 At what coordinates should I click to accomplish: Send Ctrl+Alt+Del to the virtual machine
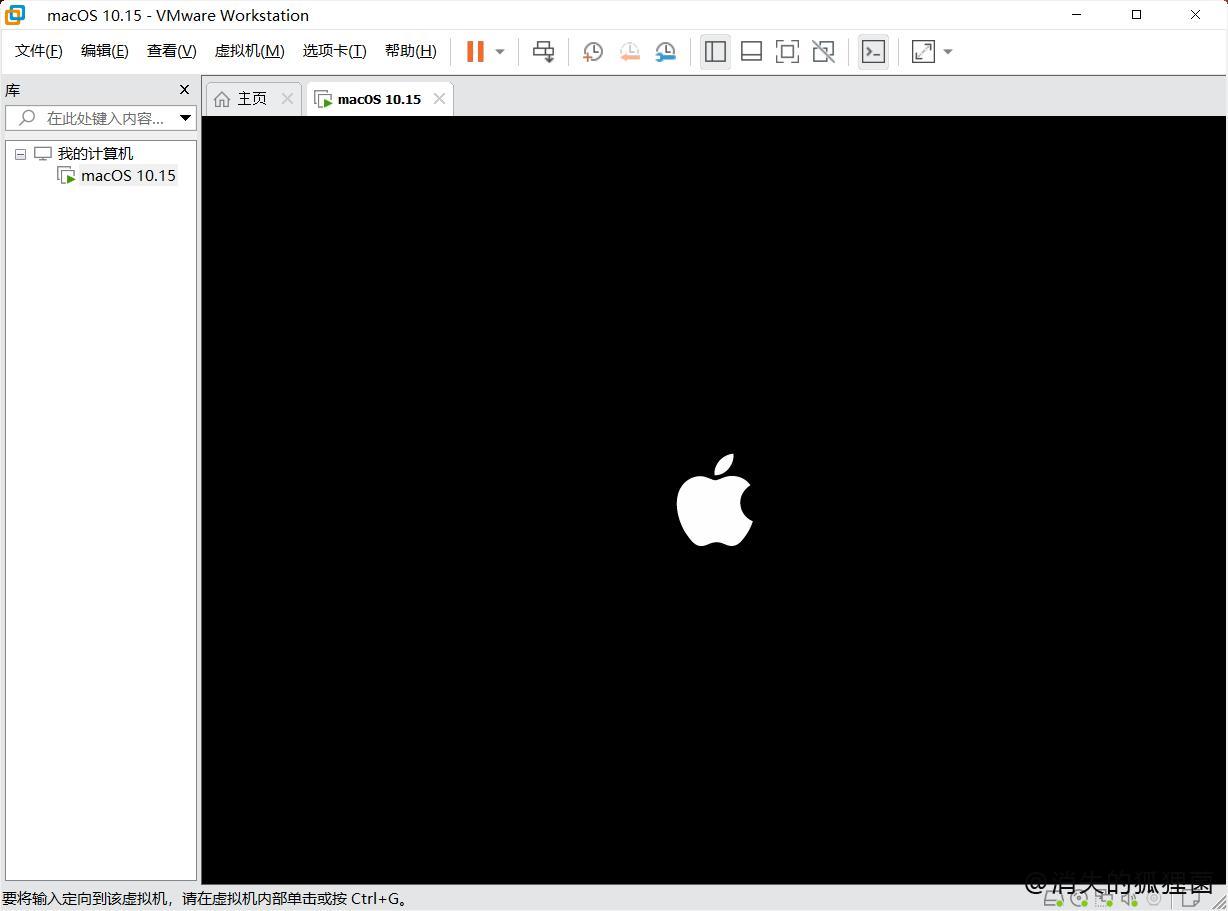(x=543, y=52)
